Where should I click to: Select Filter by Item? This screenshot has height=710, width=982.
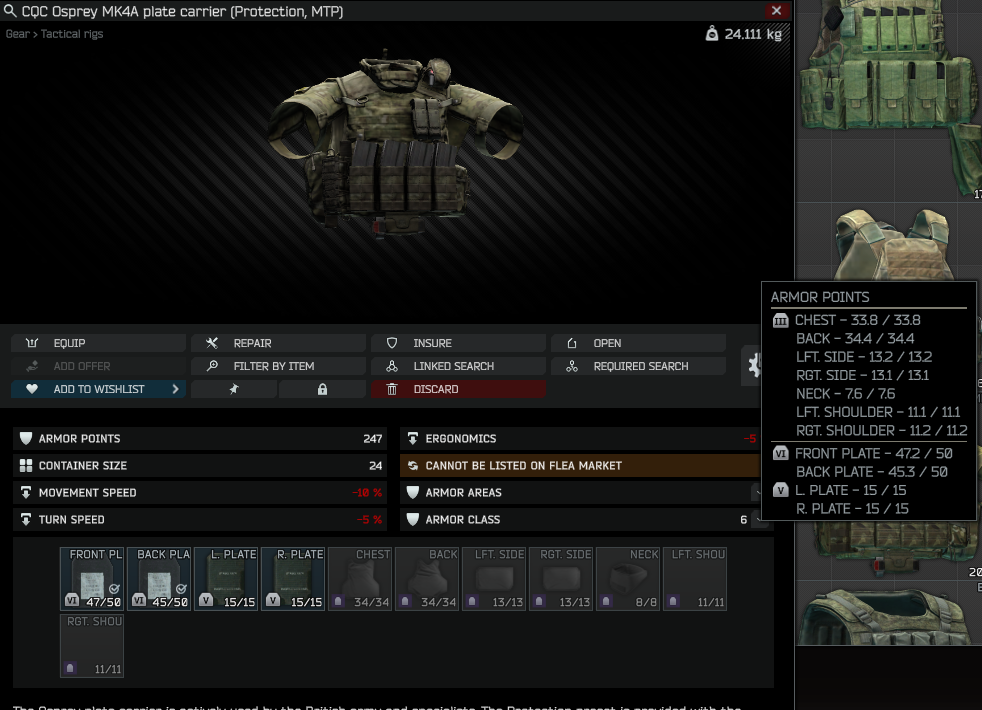(279, 366)
